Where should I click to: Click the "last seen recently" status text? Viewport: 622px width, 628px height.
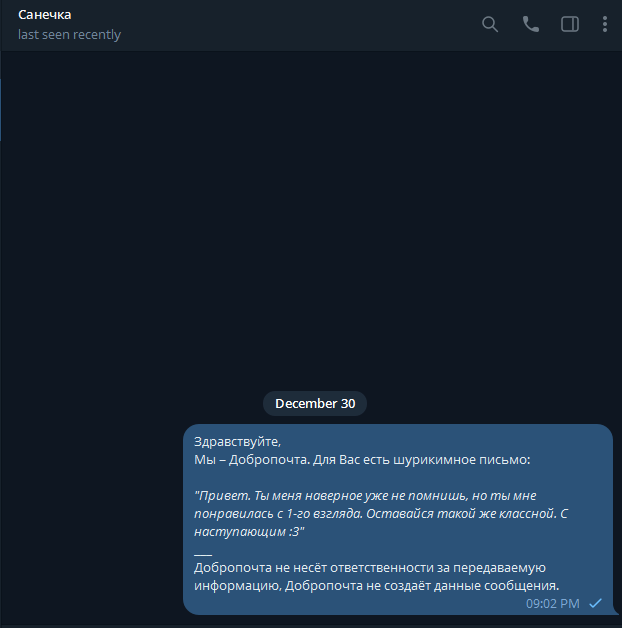69,34
